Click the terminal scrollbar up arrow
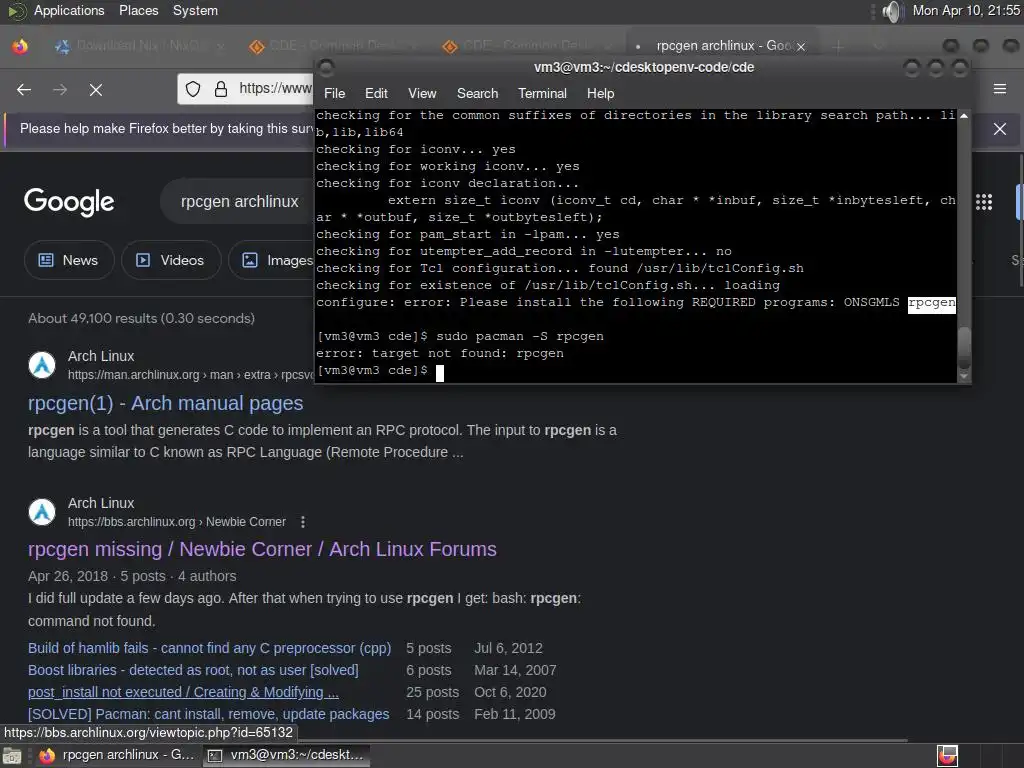 click(x=963, y=116)
